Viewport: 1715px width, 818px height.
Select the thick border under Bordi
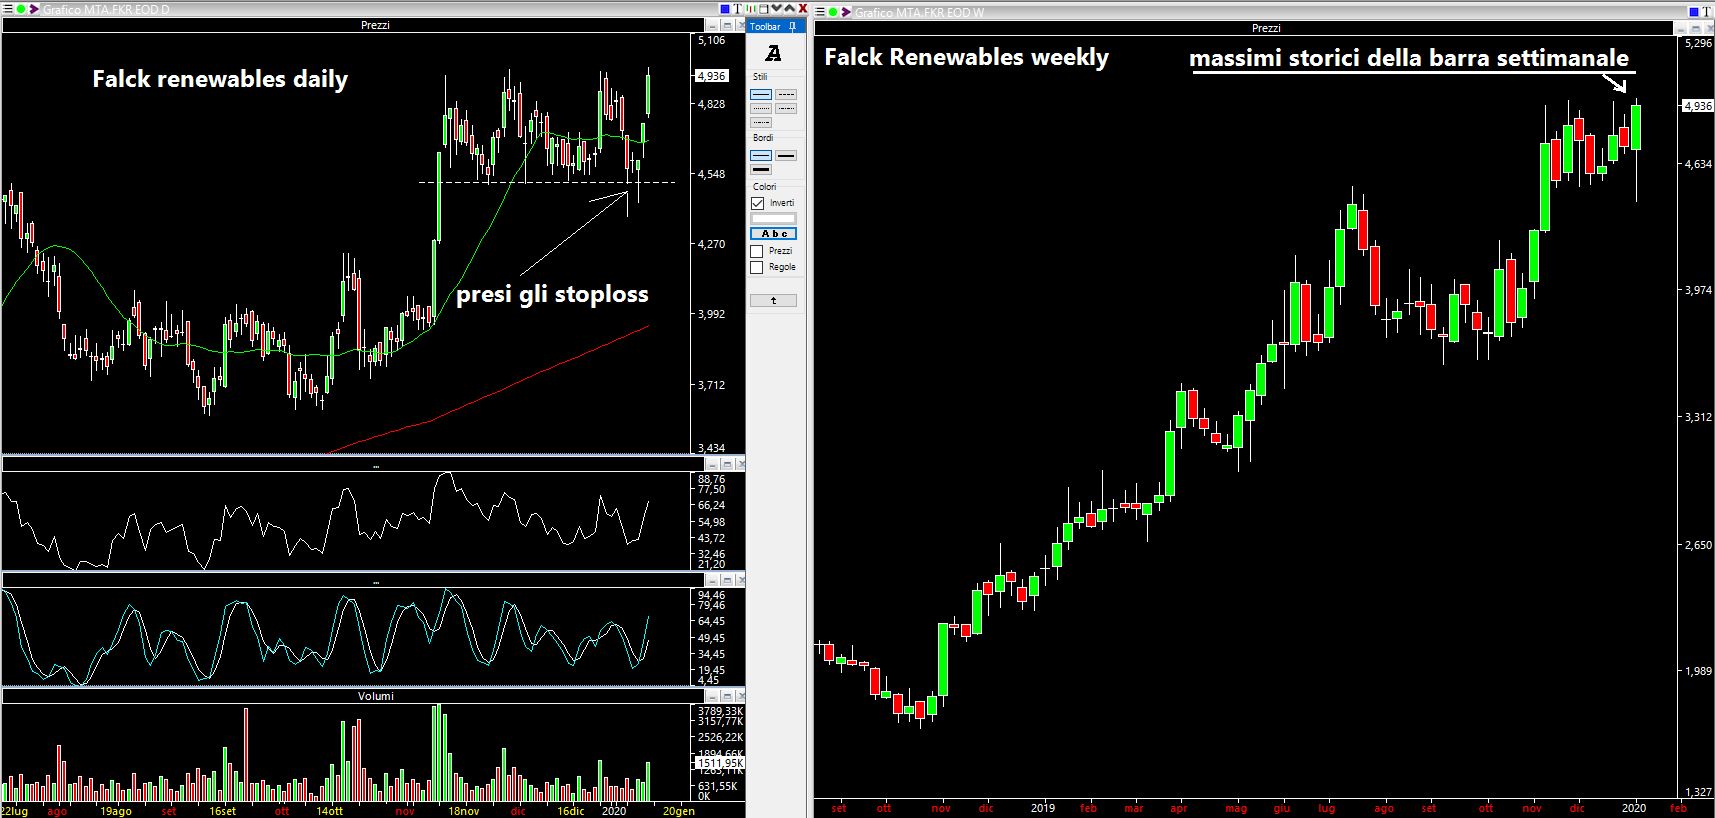[761, 169]
